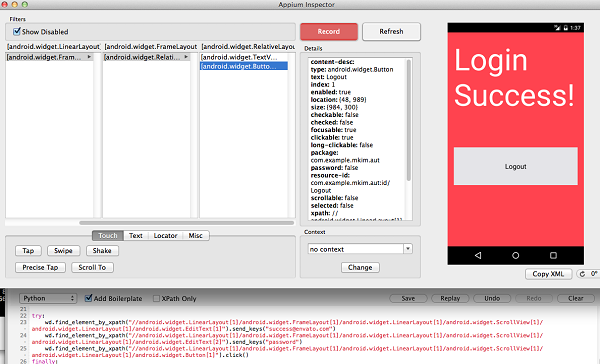The height and width of the screenshot is (364, 600).
Task: Click the 'type: android.widget.Button' detail line
Action: 352,69
